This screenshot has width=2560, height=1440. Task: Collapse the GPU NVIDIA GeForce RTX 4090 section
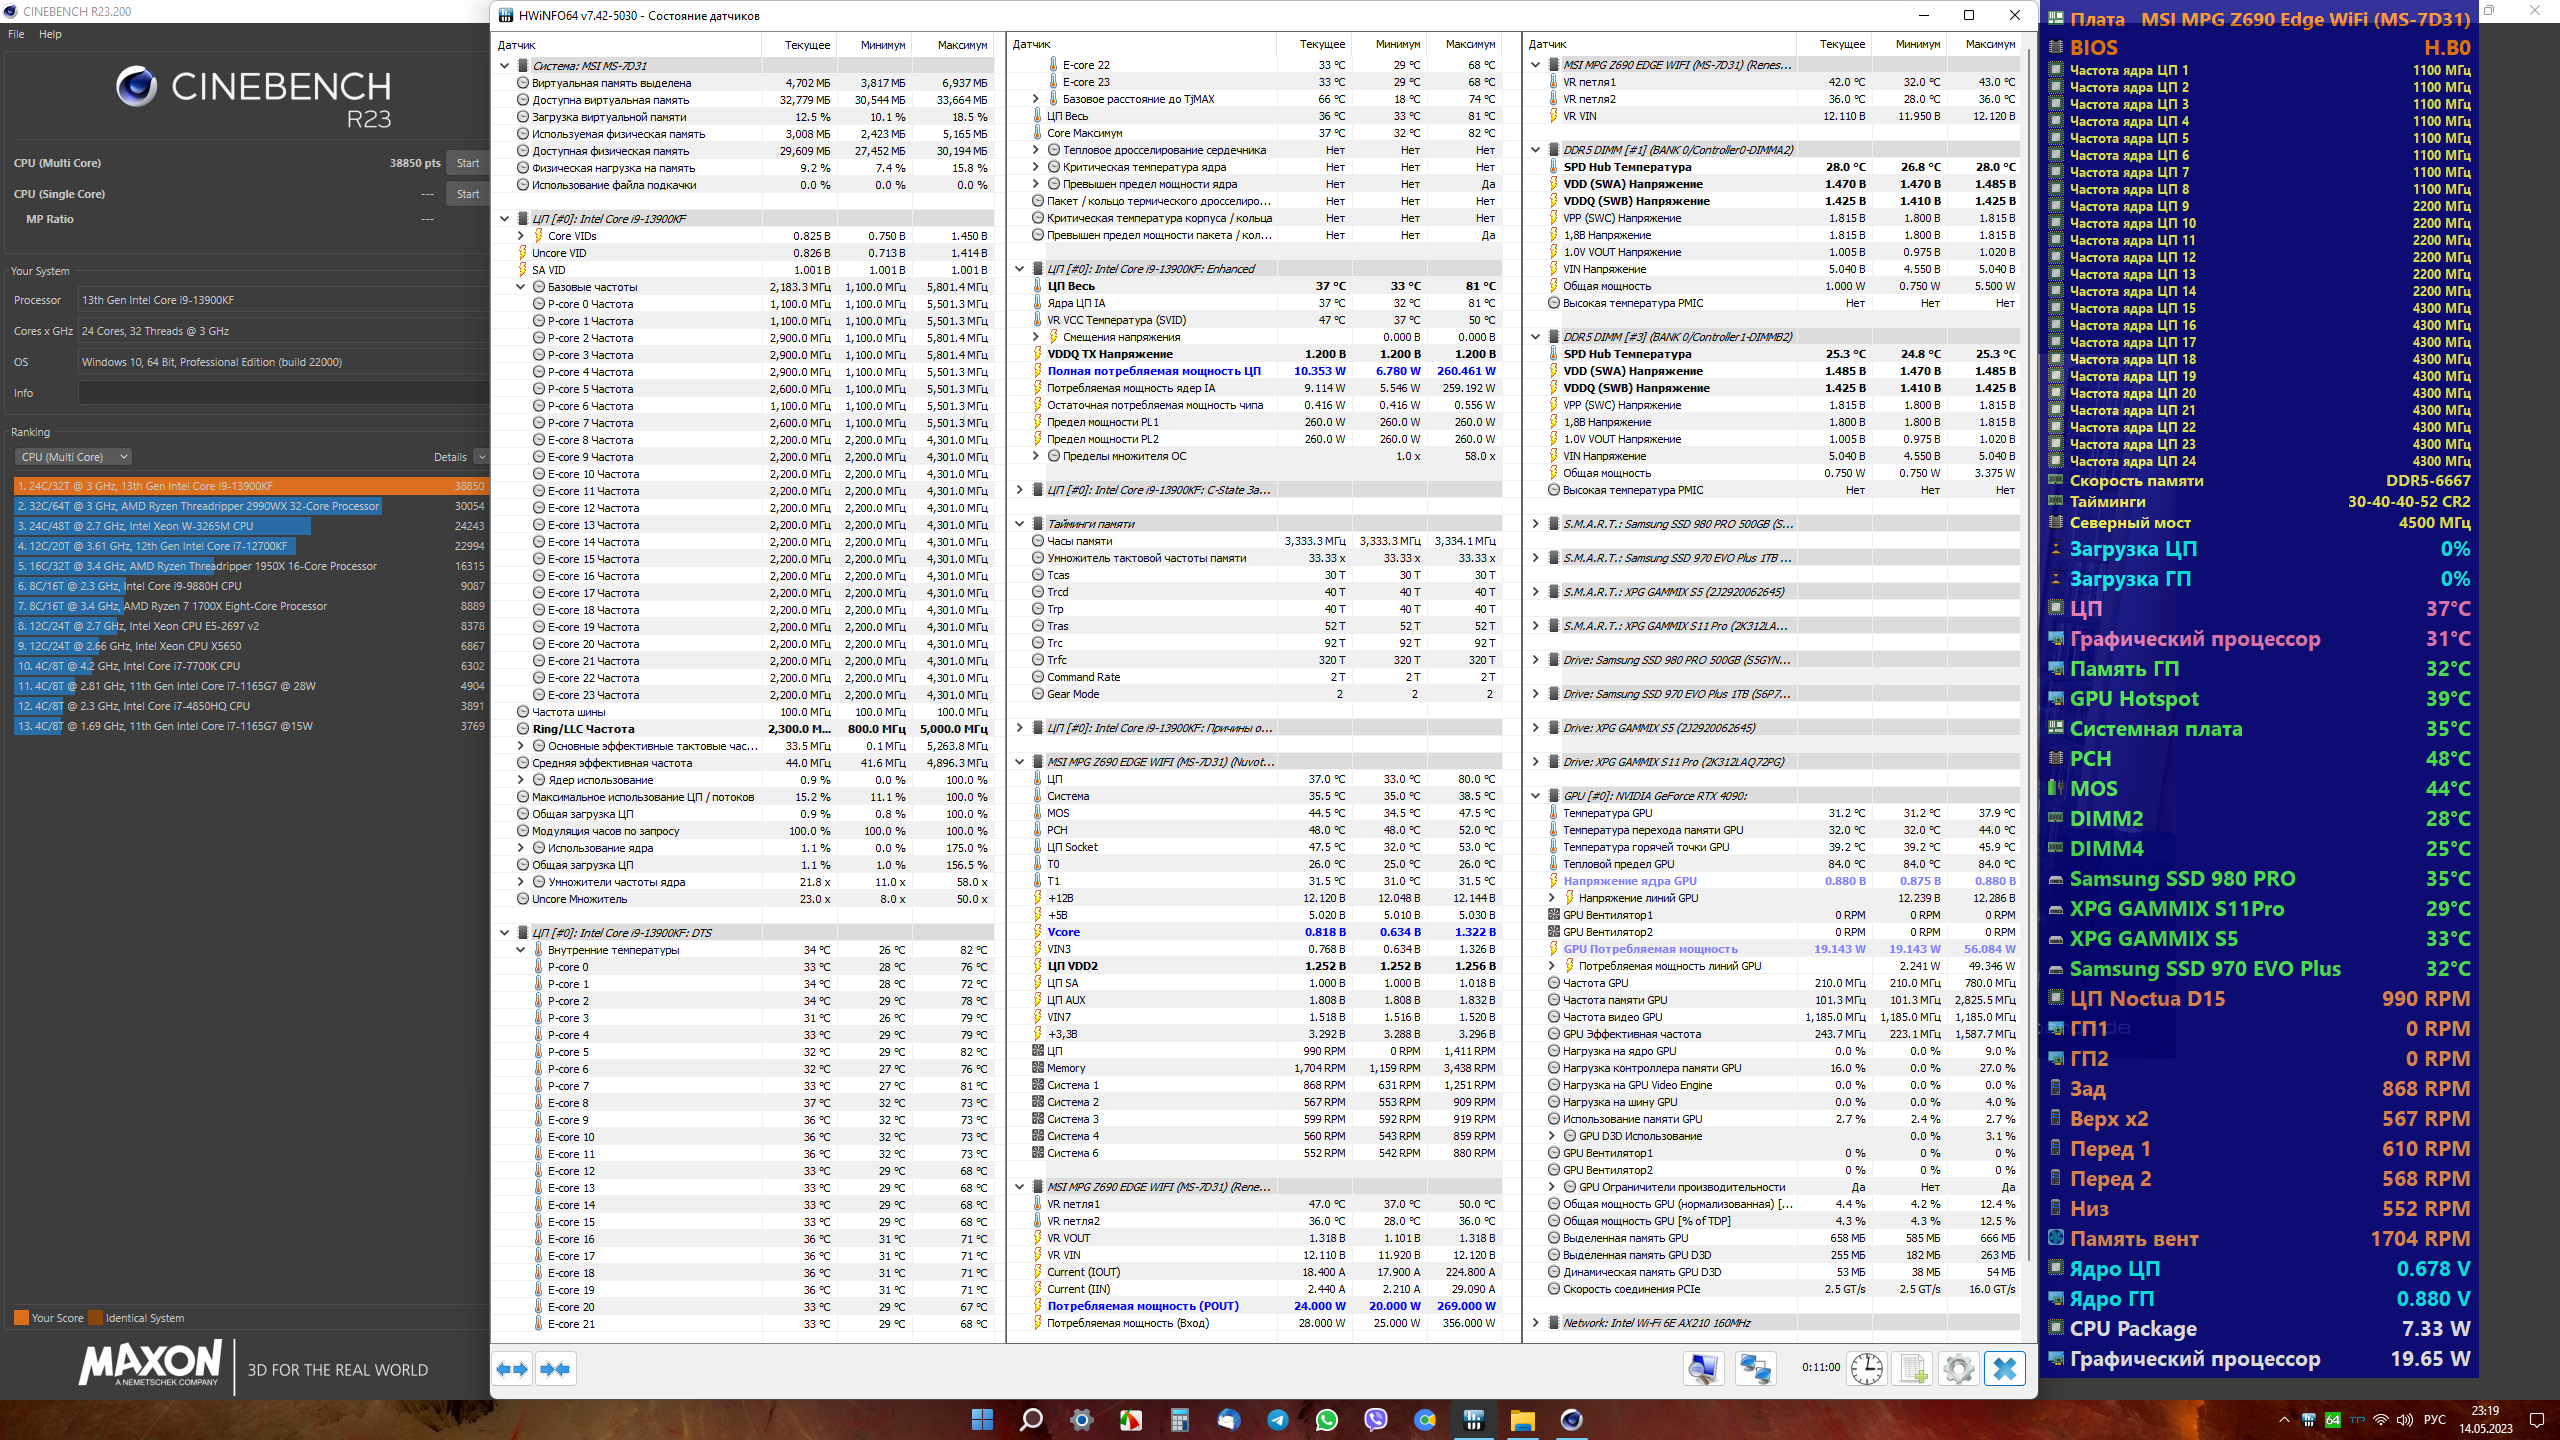tap(1536, 796)
